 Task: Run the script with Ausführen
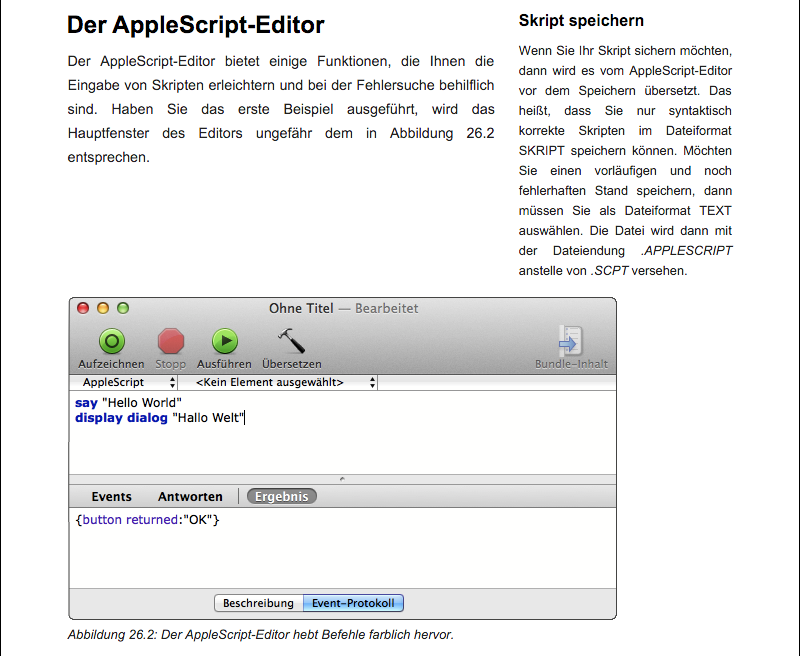coord(225,341)
